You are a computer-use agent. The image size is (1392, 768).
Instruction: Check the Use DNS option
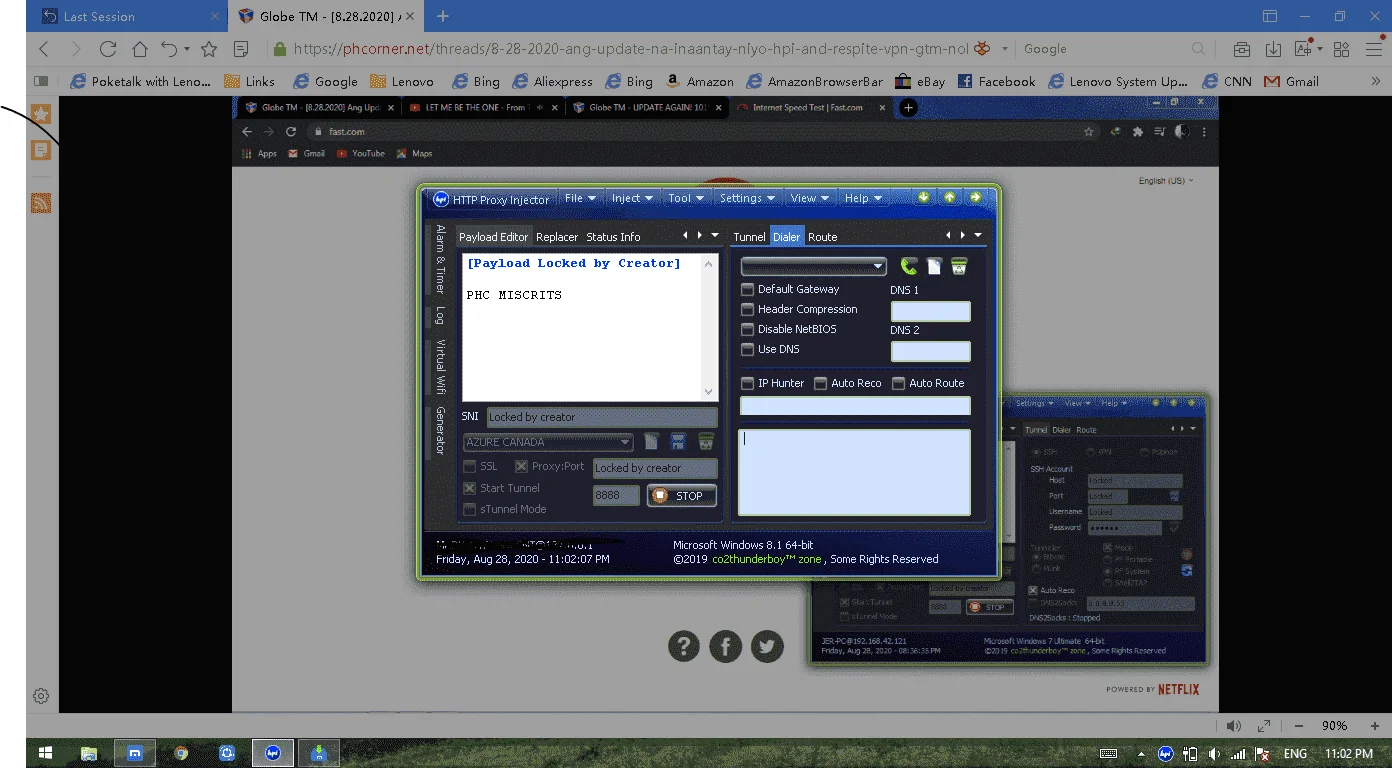pos(747,349)
